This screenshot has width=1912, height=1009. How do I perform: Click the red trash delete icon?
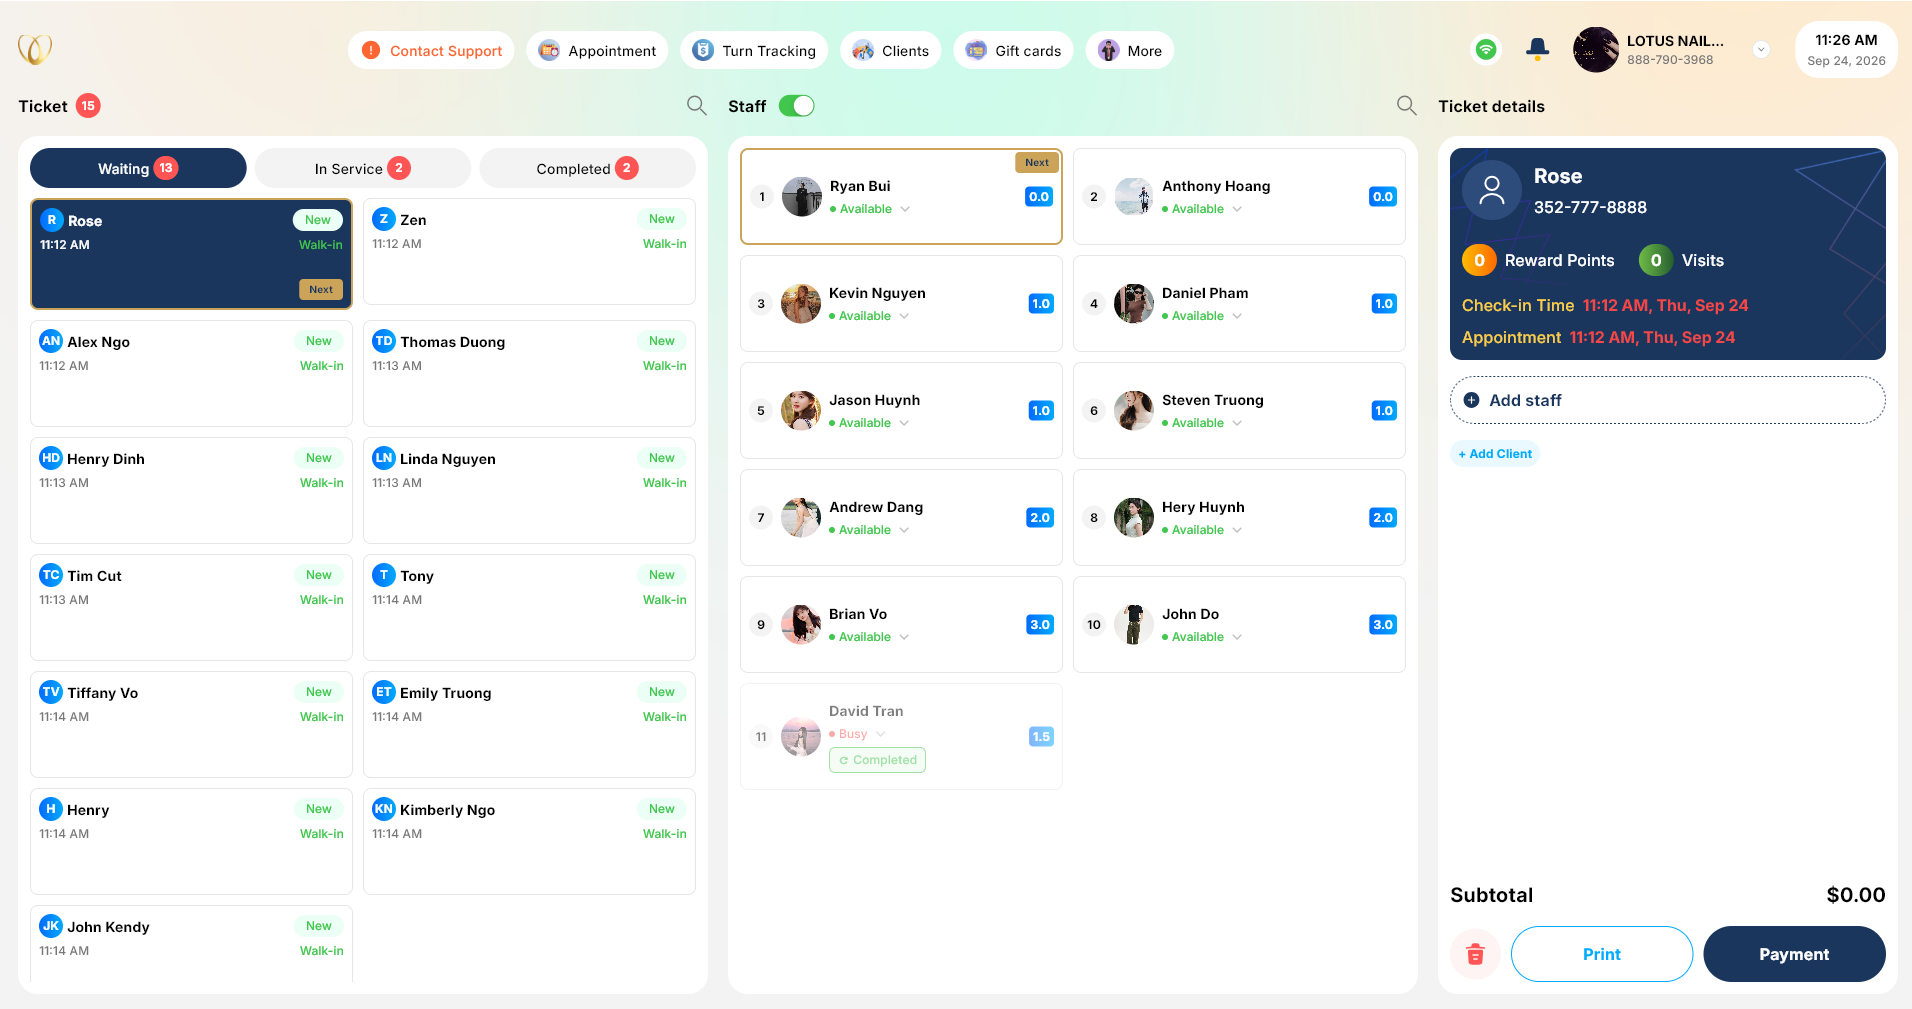tap(1475, 954)
